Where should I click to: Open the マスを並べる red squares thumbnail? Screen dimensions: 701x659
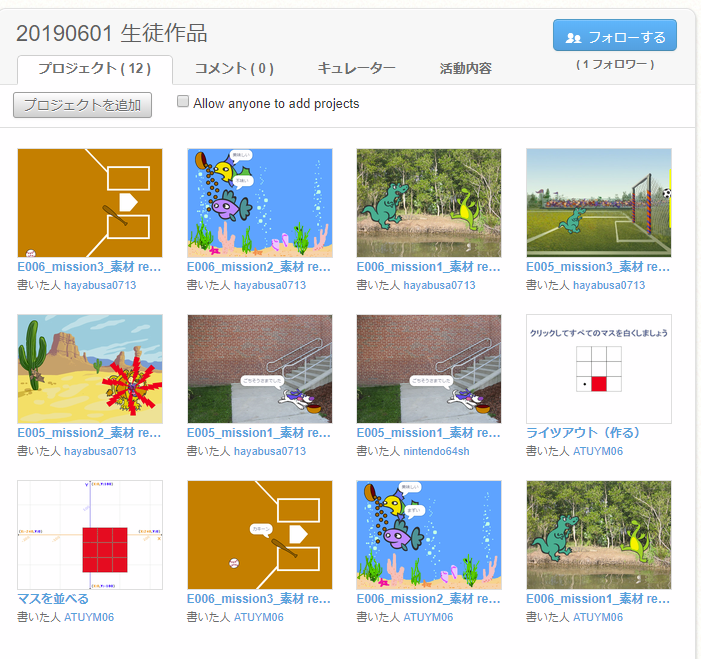90,535
